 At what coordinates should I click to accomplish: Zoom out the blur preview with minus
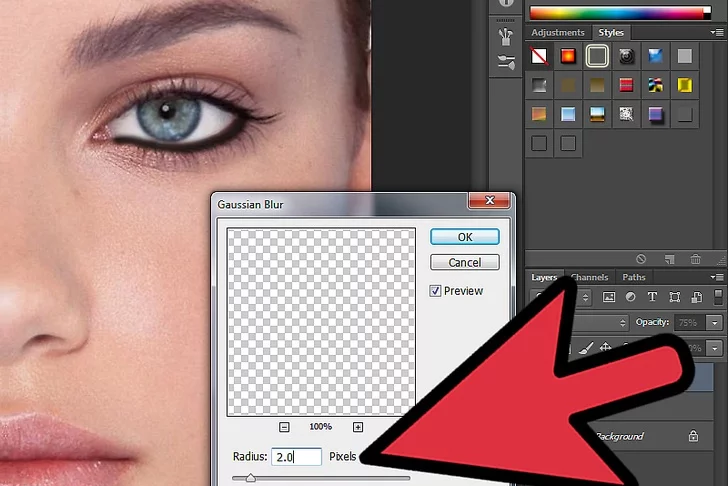(x=284, y=426)
